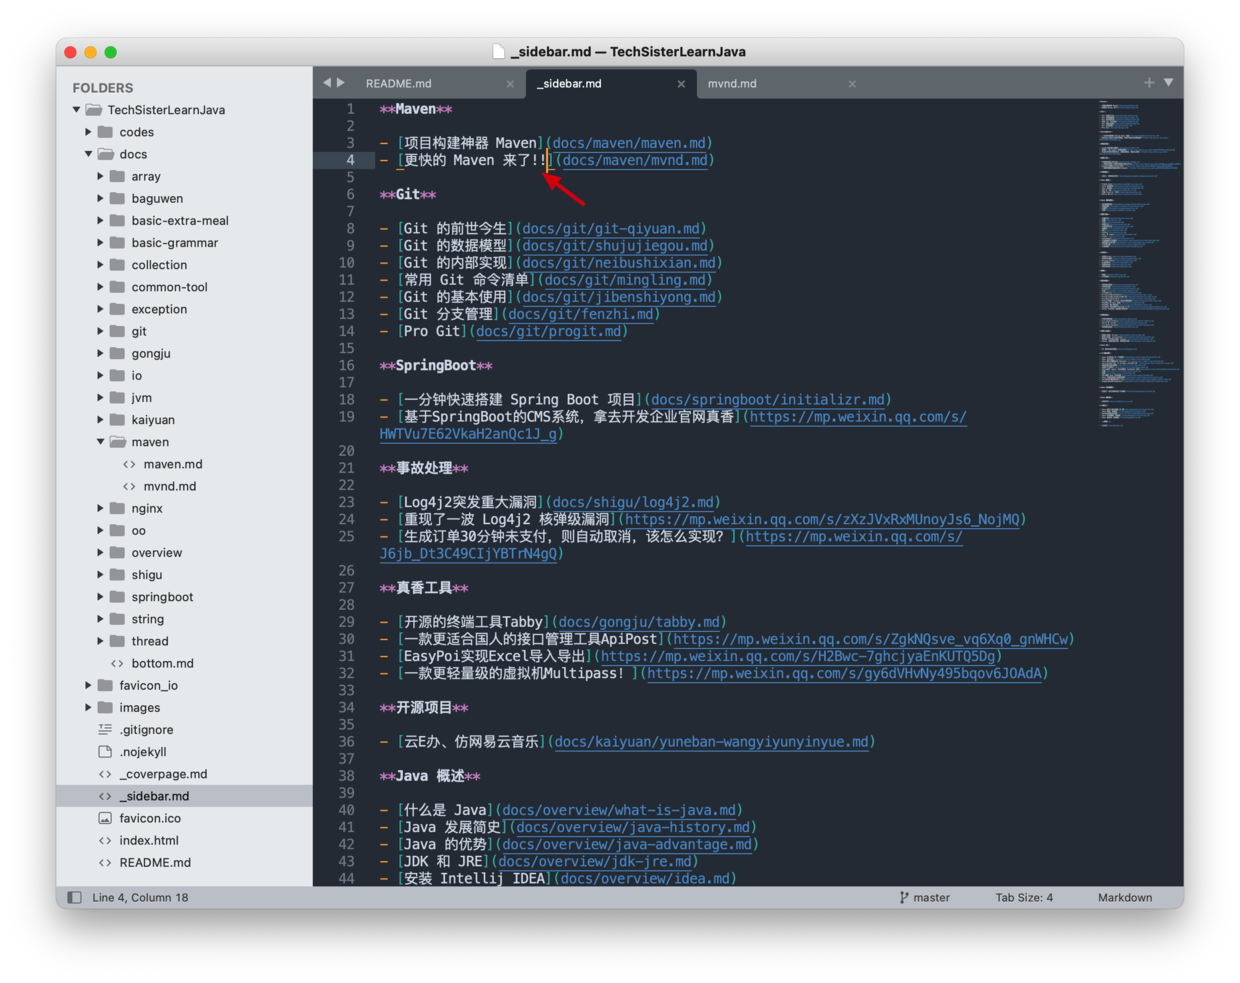The height and width of the screenshot is (983, 1240).
Task: Click the git branch master icon
Action: tap(904, 897)
